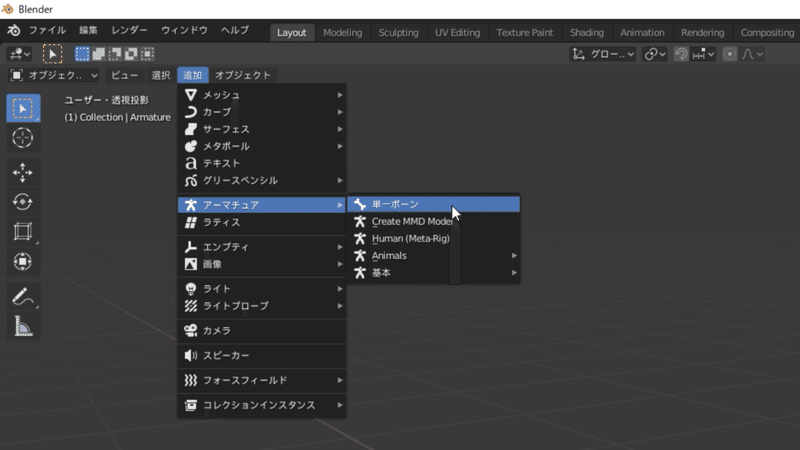Choose Human (Meta-Rig) entry
800x450 pixels.
[434, 239]
